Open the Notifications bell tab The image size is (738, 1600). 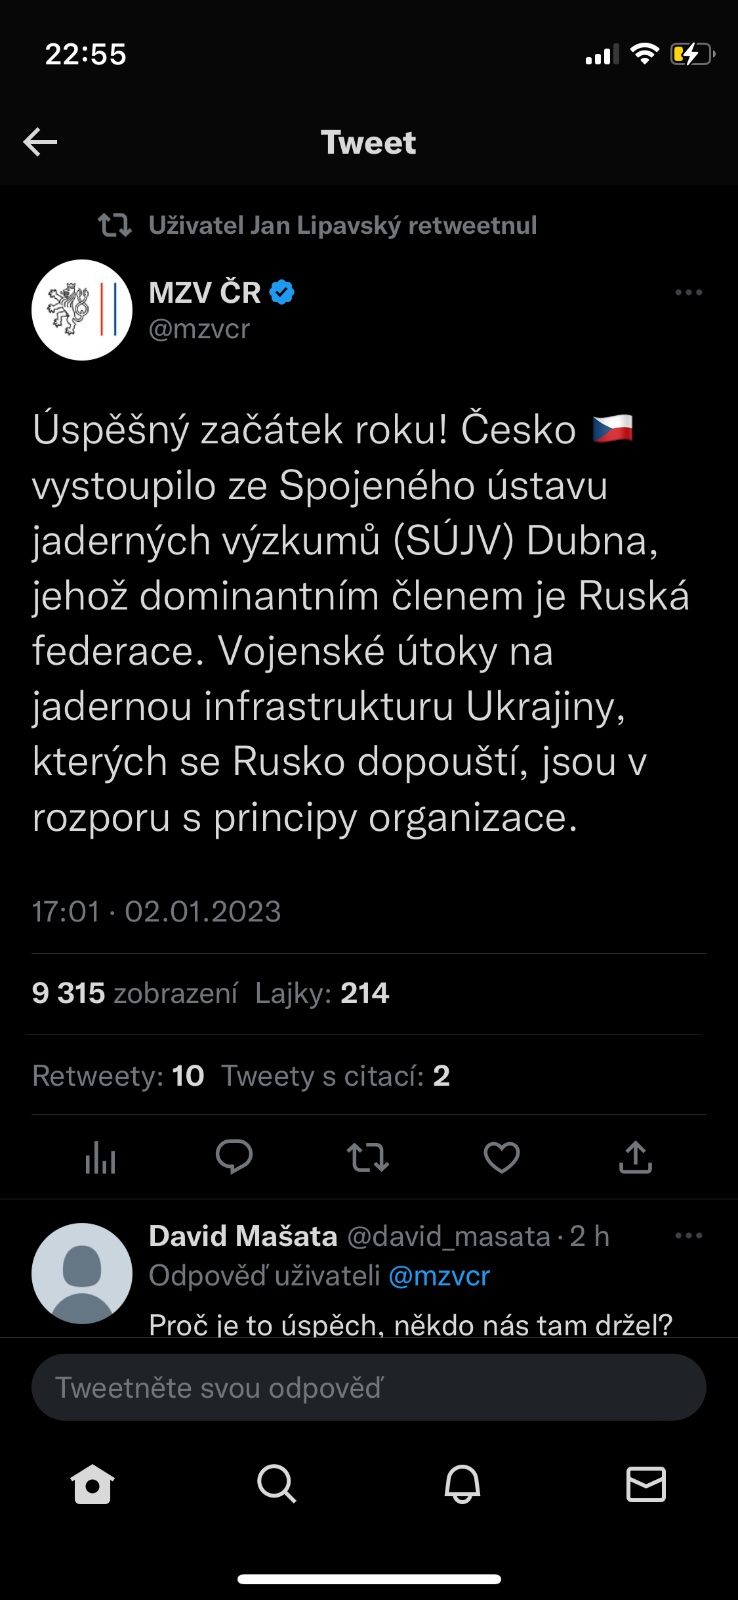point(462,1485)
